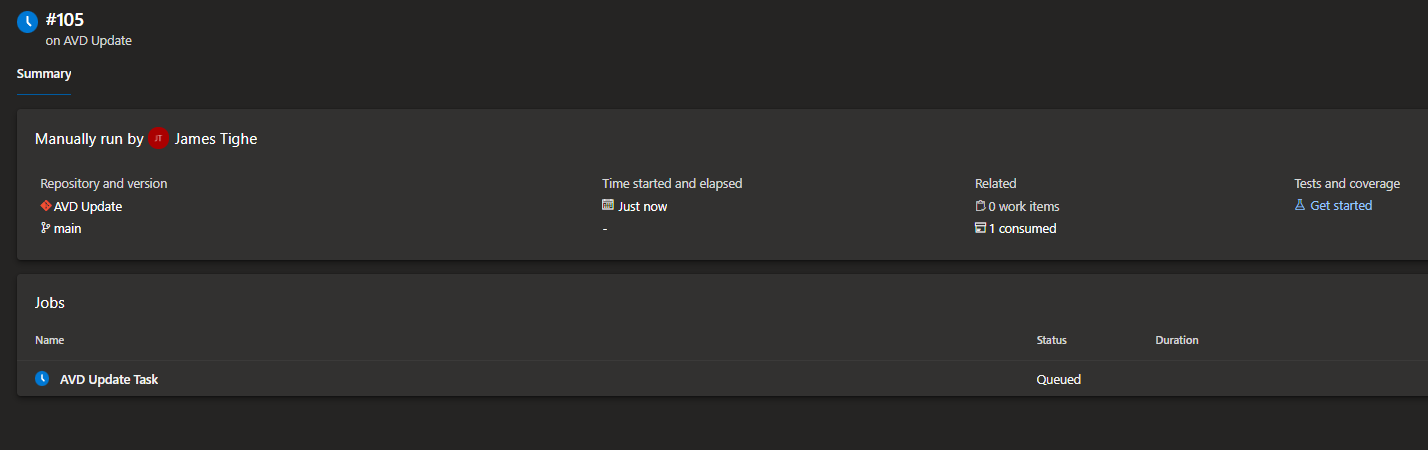Open the main branch link
1428x450 pixels.
tap(68, 228)
